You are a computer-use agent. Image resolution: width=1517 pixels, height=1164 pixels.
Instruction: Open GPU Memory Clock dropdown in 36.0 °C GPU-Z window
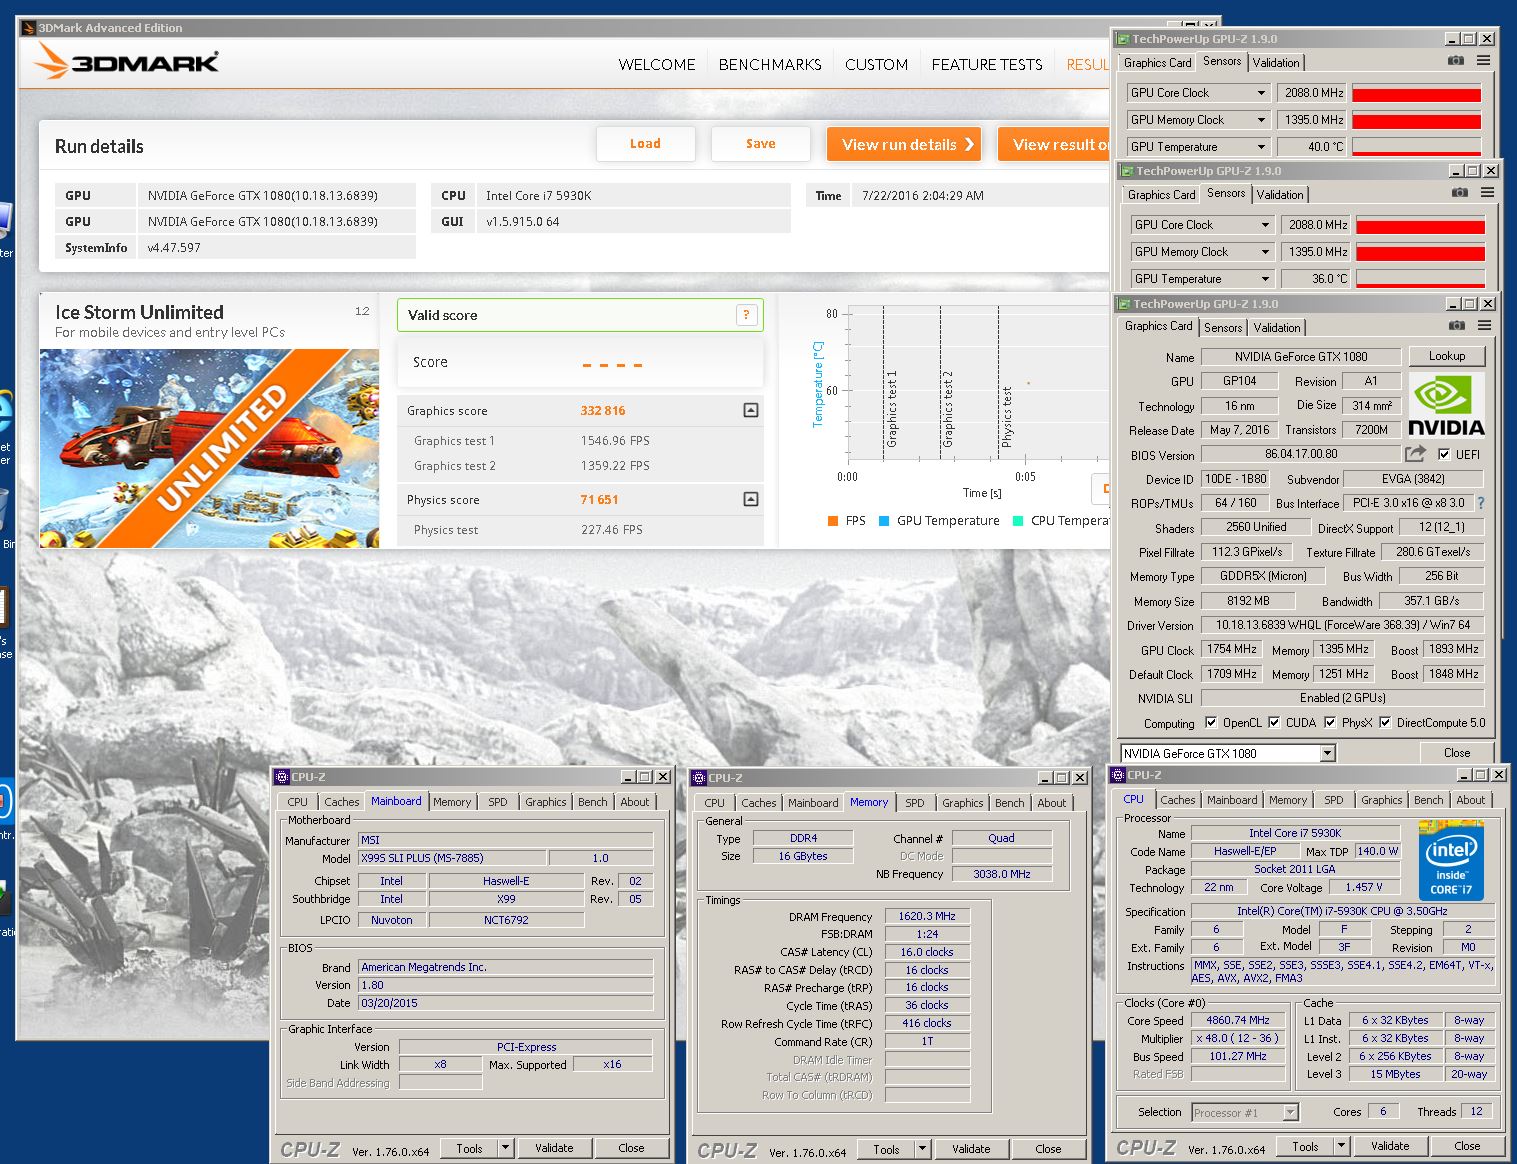1265,252
